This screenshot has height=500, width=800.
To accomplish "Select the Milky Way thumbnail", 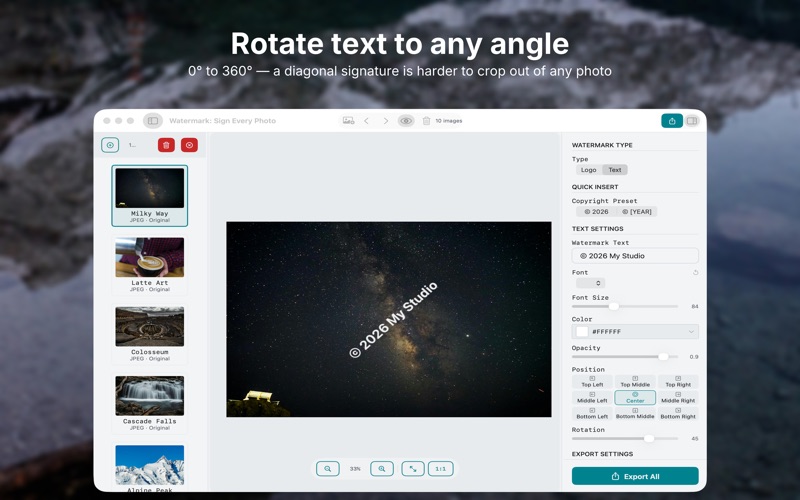I will tap(149, 196).
